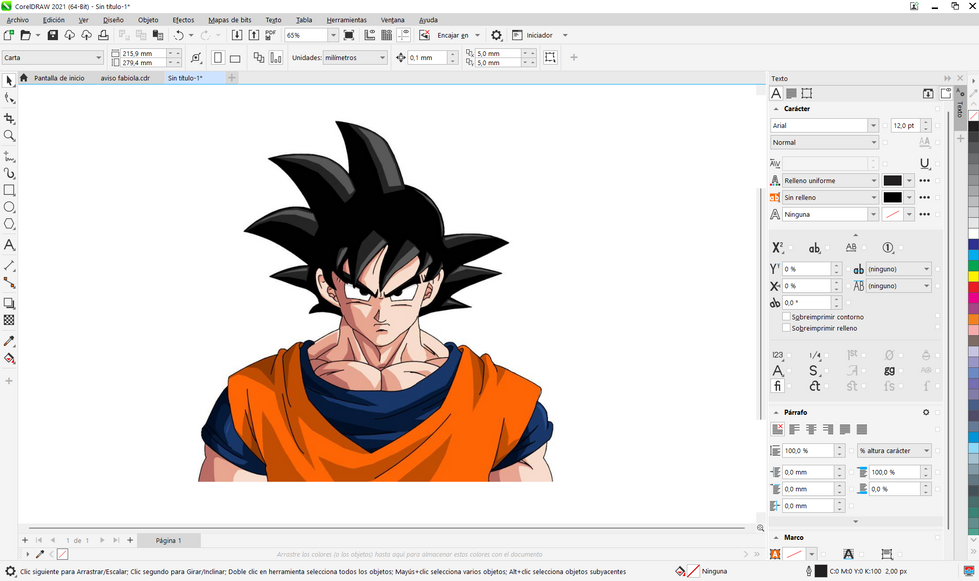
Task: Toggle right paragraph alignment
Action: coord(828,429)
